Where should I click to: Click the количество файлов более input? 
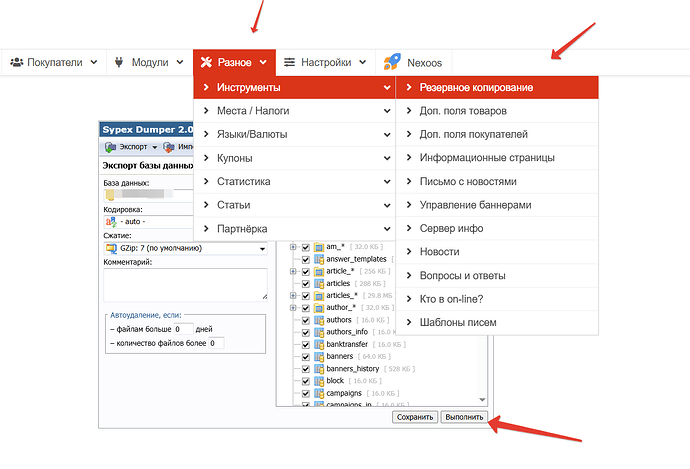click(217, 343)
